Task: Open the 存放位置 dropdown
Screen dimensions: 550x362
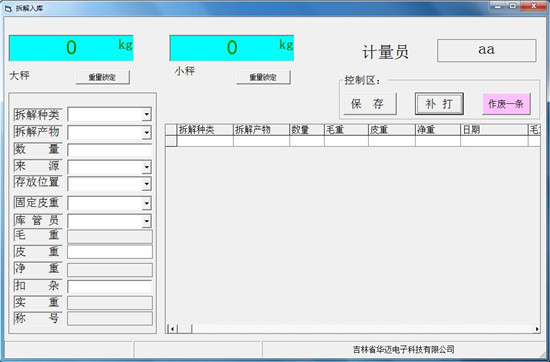Action: pos(147,184)
